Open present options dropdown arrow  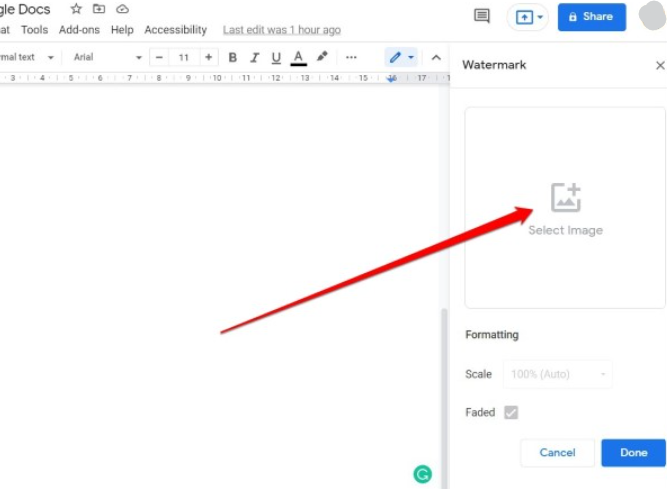pyautogui.click(x=540, y=17)
